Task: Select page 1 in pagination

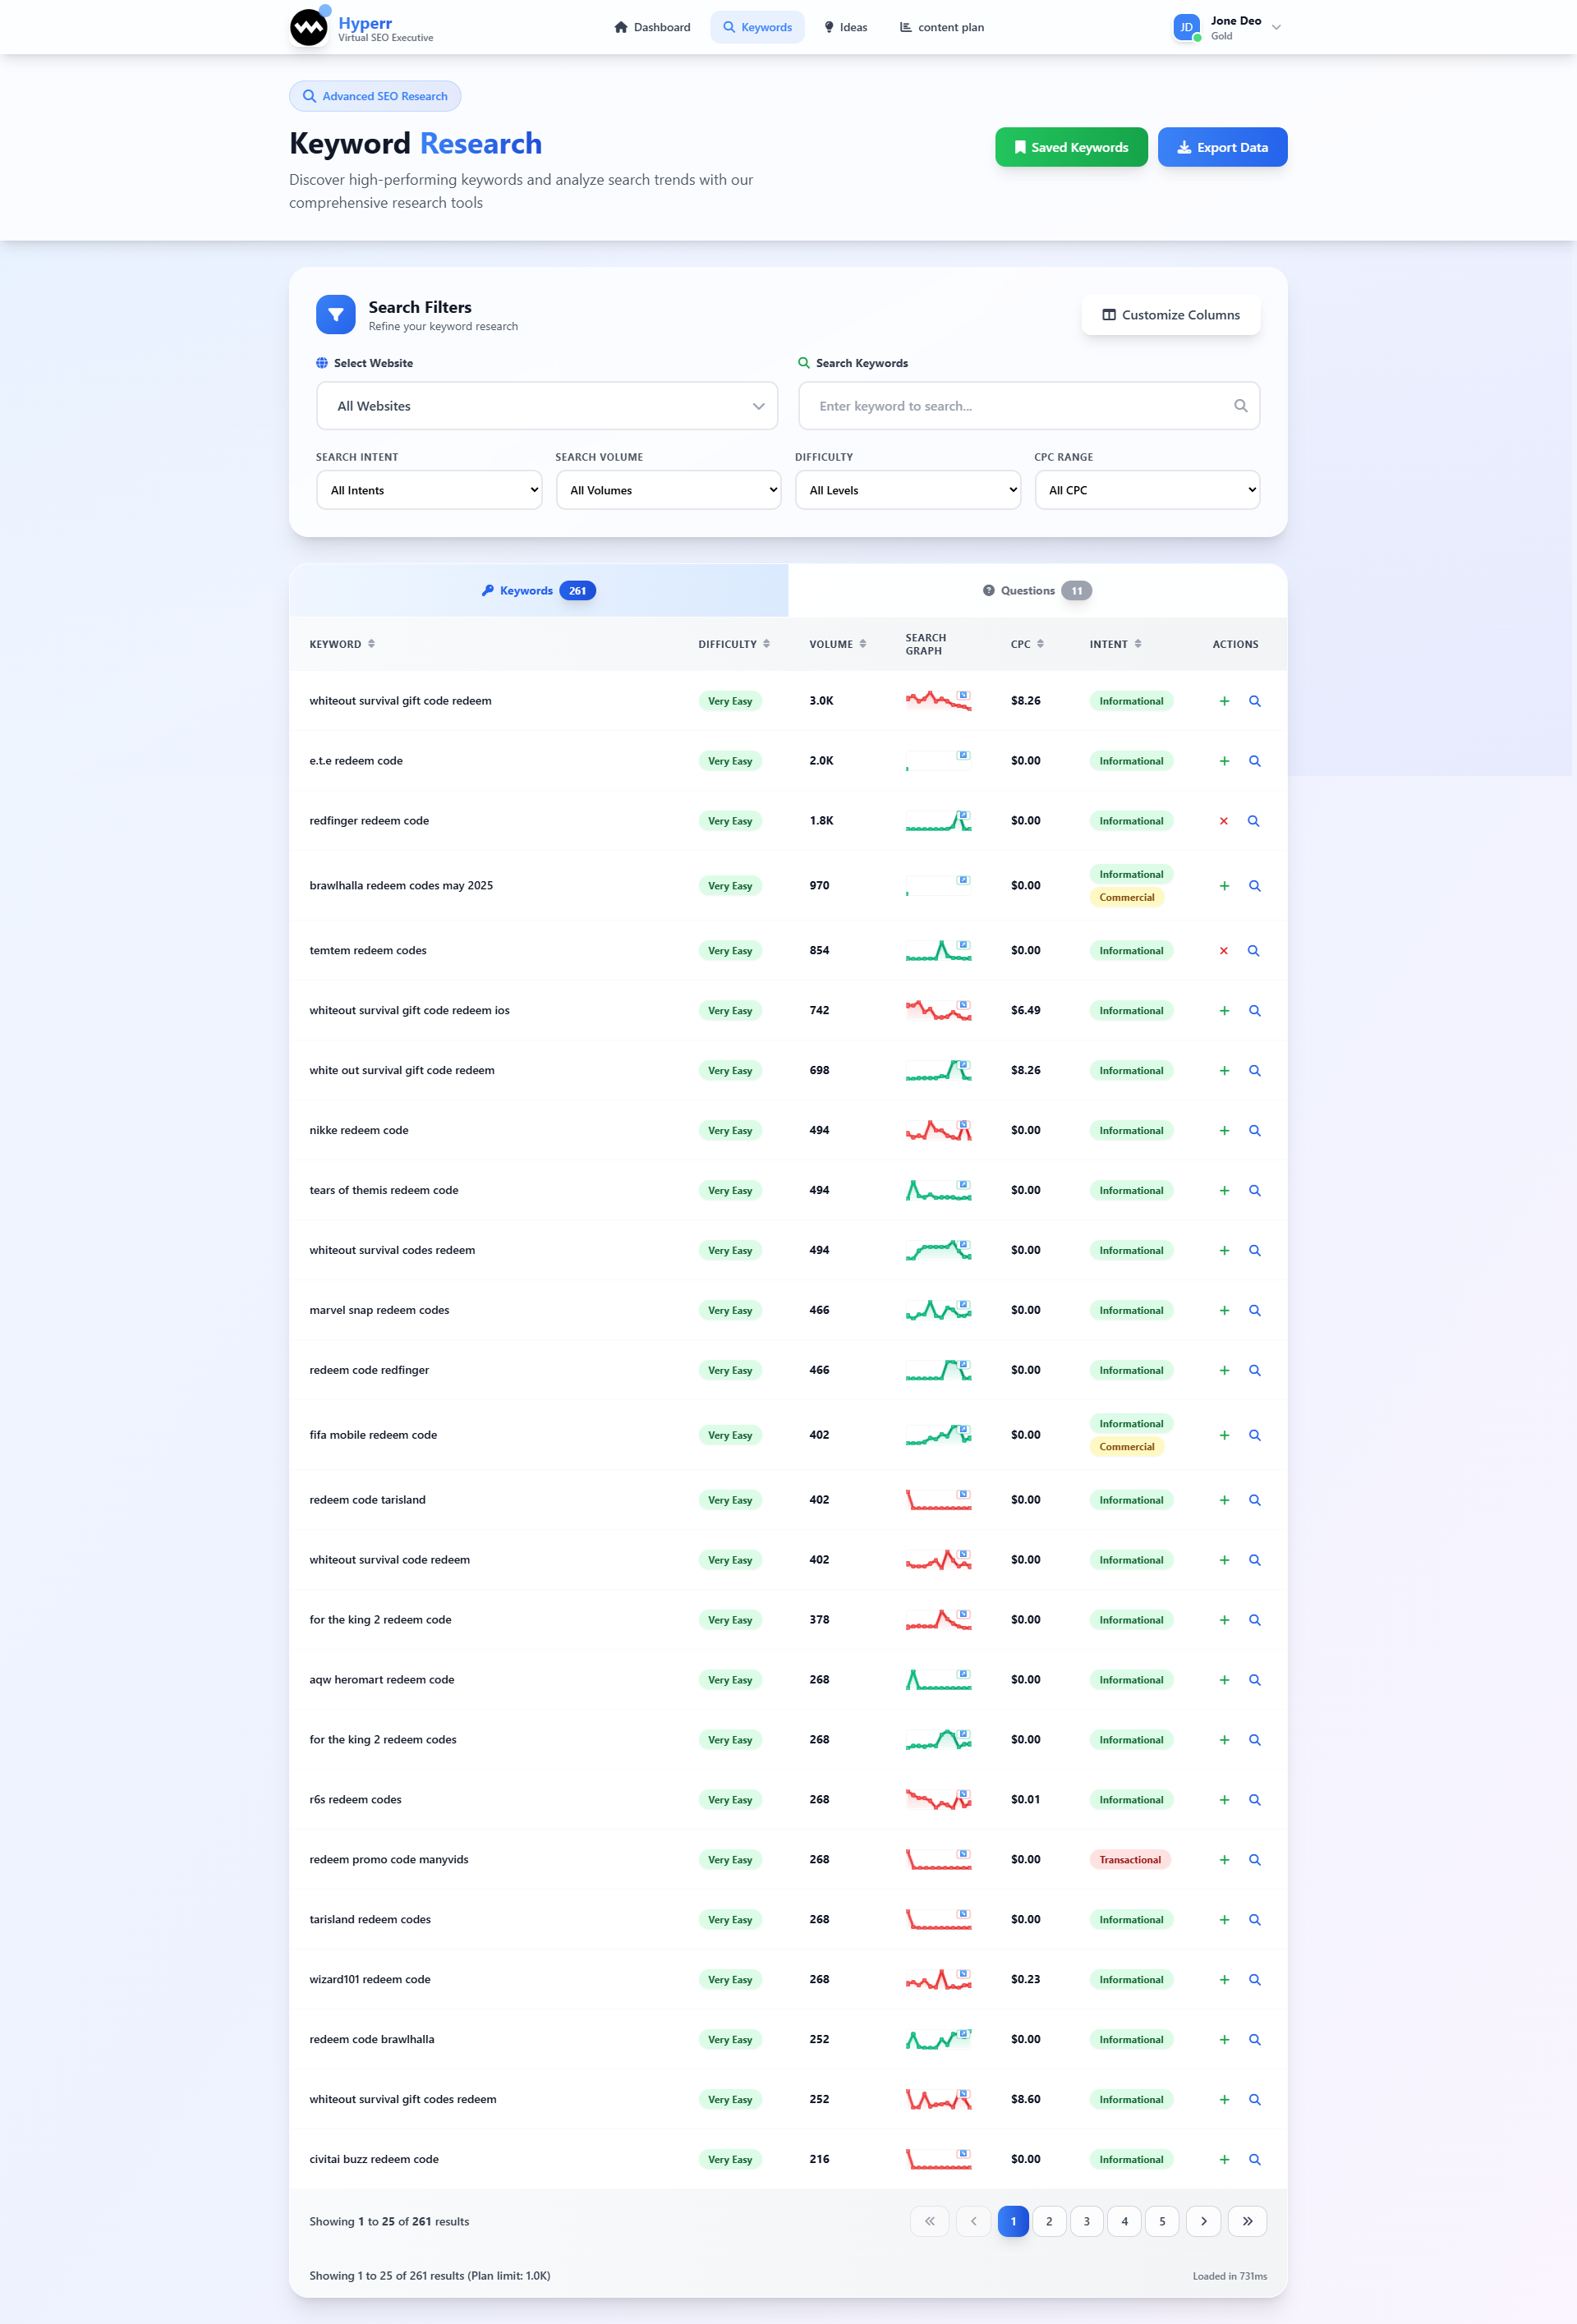Action: (x=1013, y=2221)
